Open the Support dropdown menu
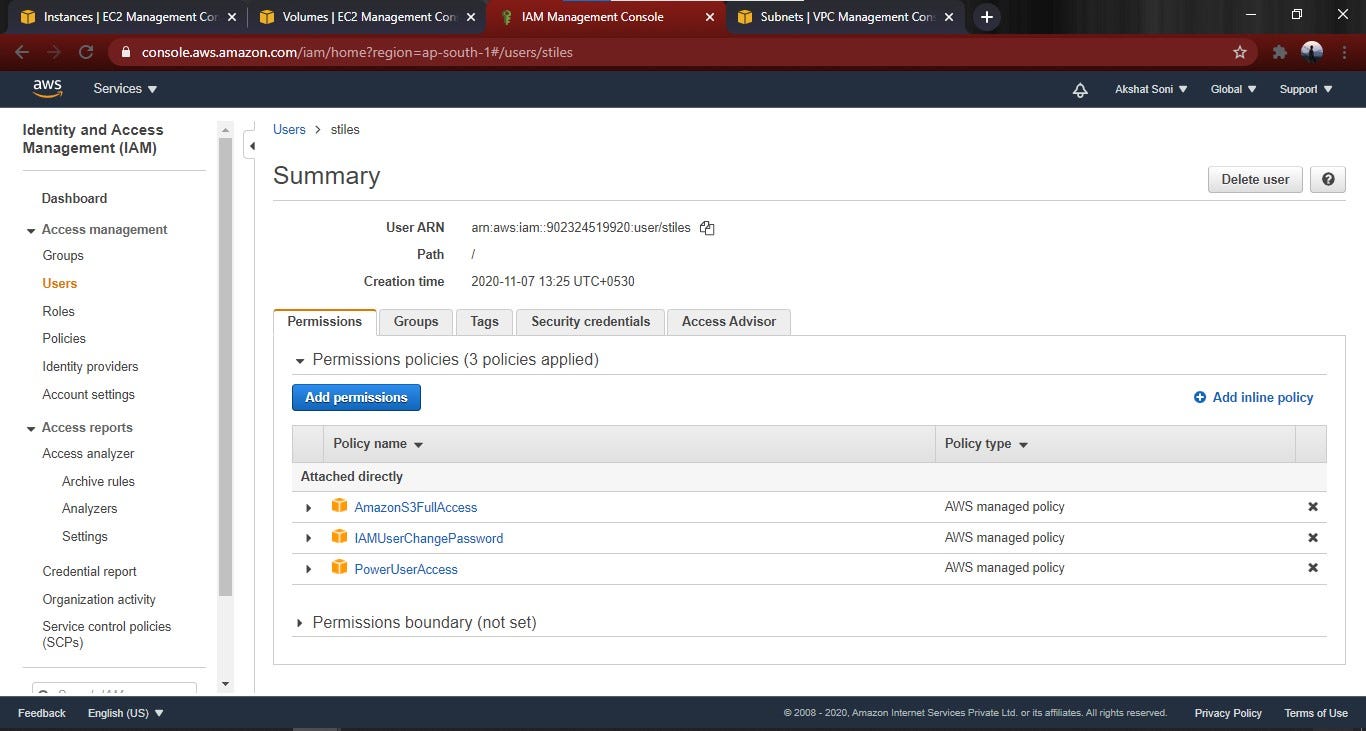 tap(1306, 90)
